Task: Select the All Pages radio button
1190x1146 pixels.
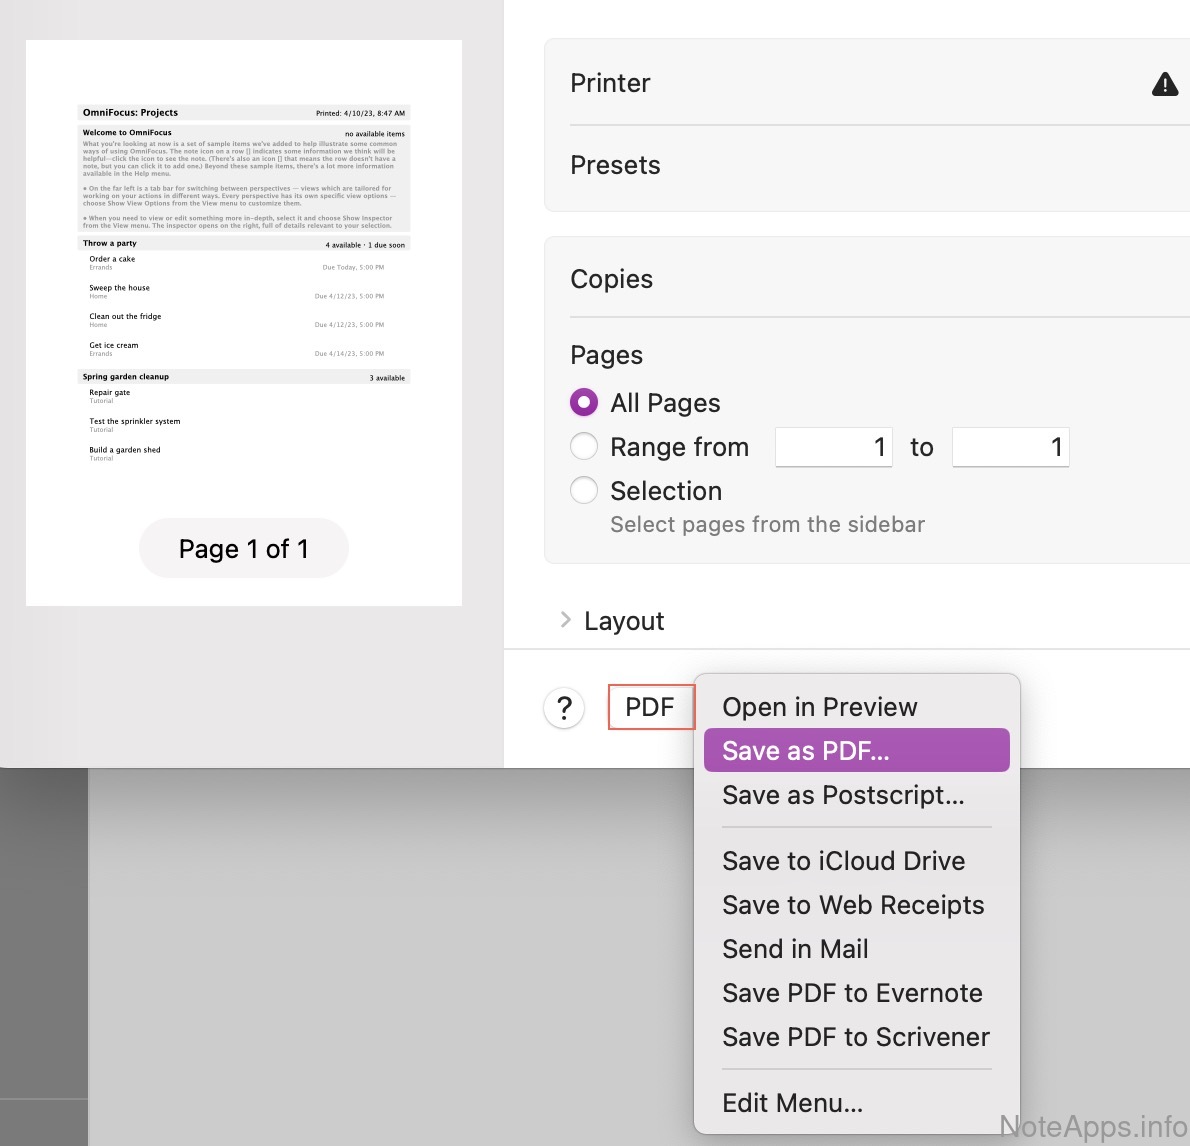Action: [584, 403]
